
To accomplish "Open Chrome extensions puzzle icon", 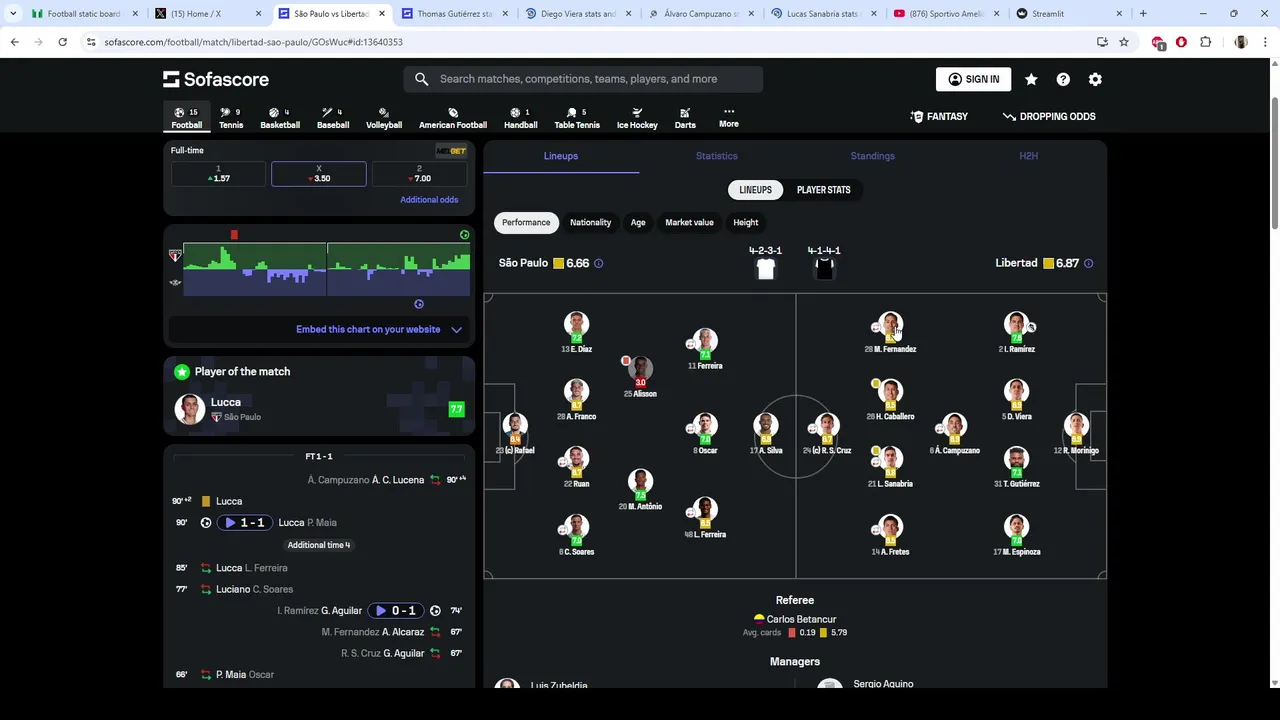I will [1205, 42].
